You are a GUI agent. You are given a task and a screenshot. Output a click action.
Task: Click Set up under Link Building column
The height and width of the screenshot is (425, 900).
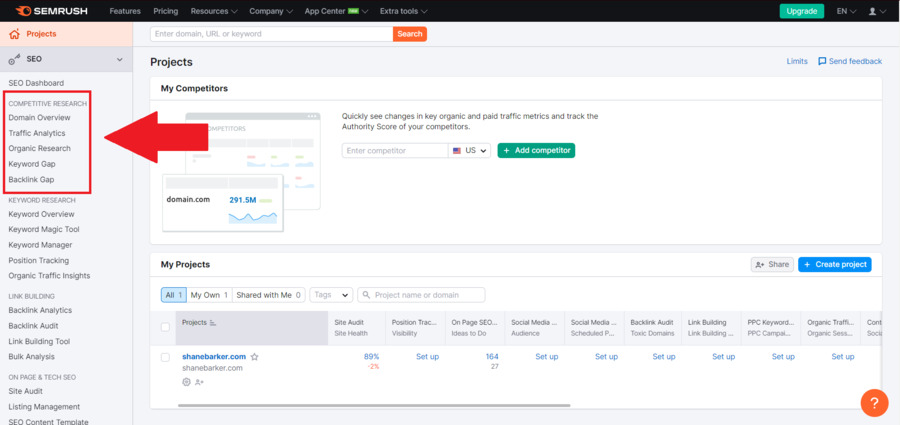point(723,357)
